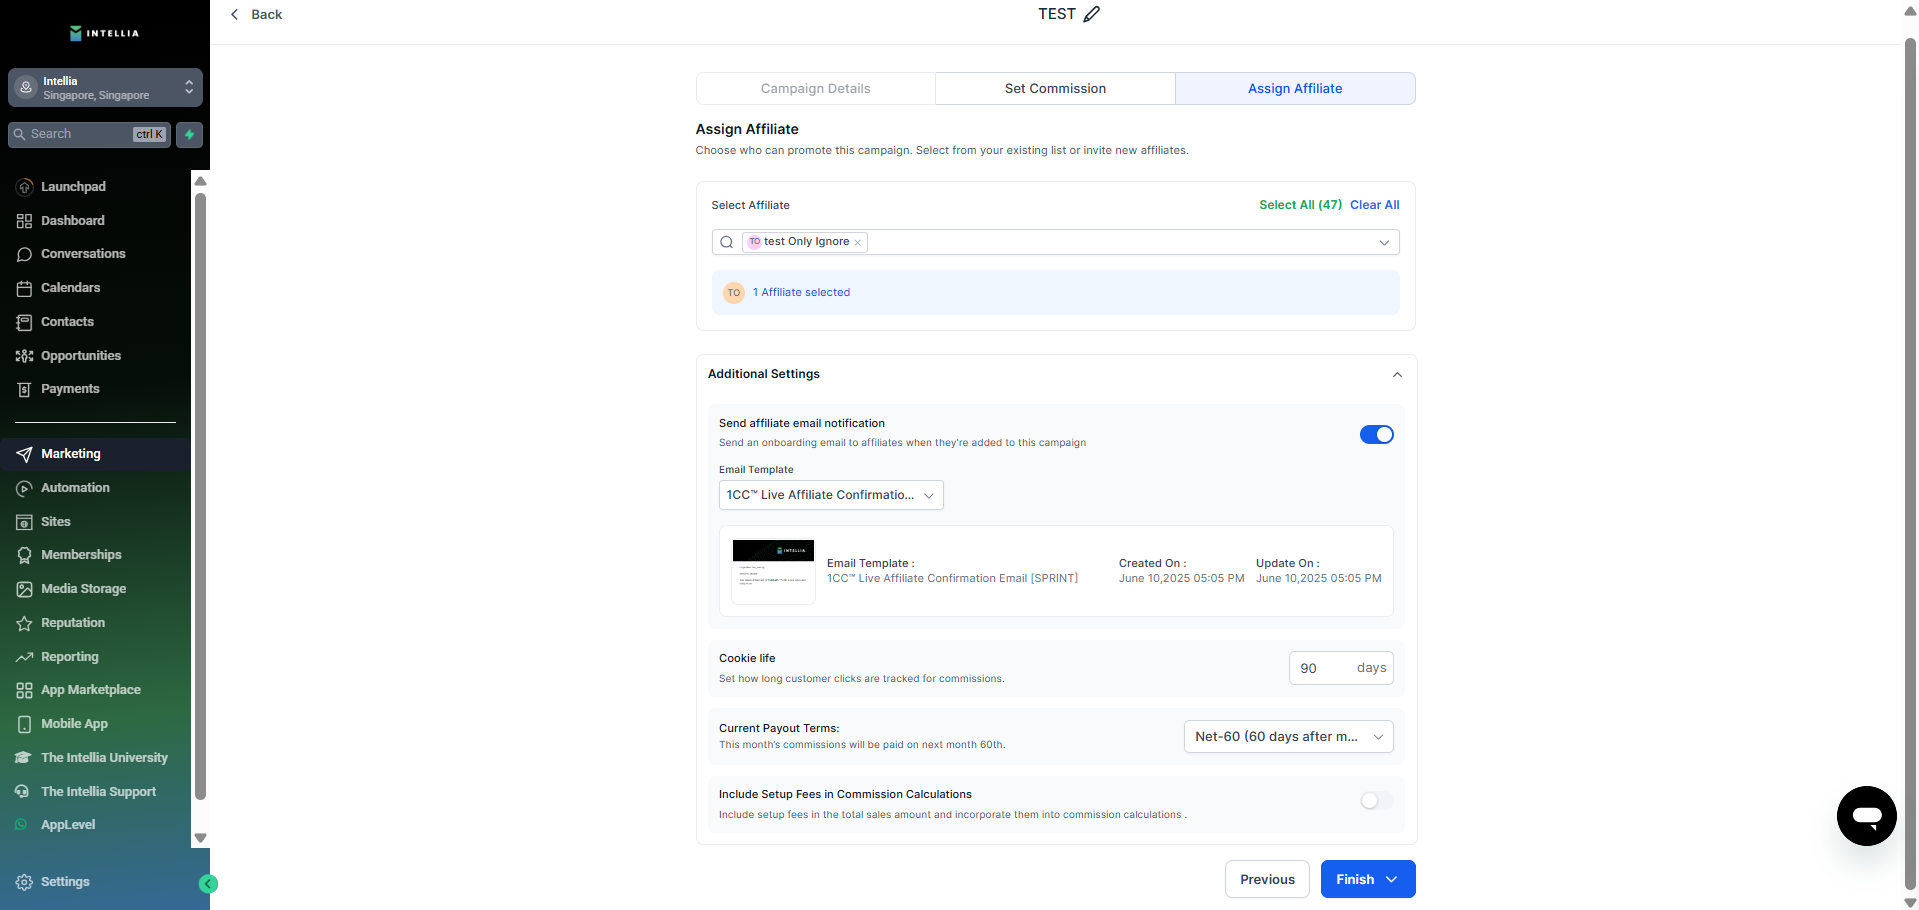
Task: Click Select All (47) link
Action: (x=1300, y=205)
